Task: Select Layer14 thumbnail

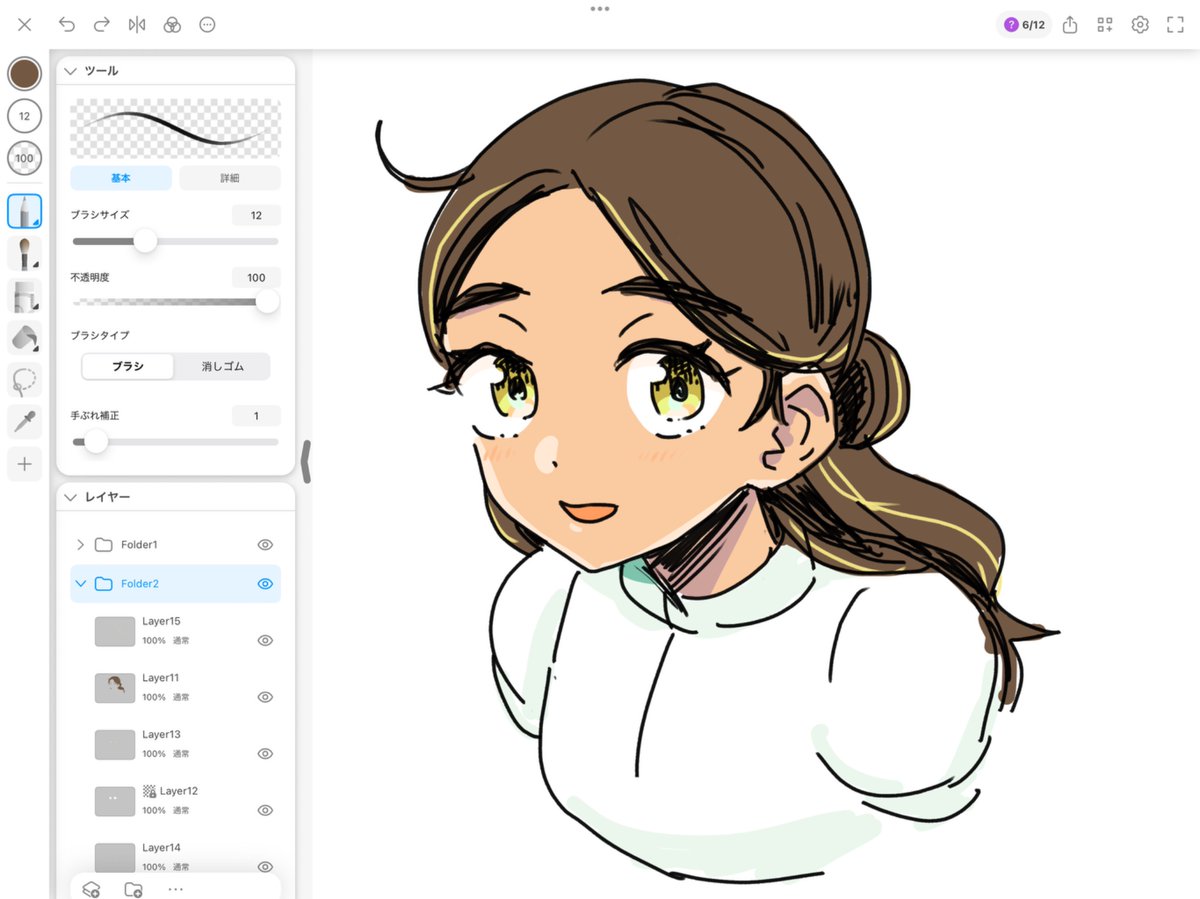Action: [115, 858]
